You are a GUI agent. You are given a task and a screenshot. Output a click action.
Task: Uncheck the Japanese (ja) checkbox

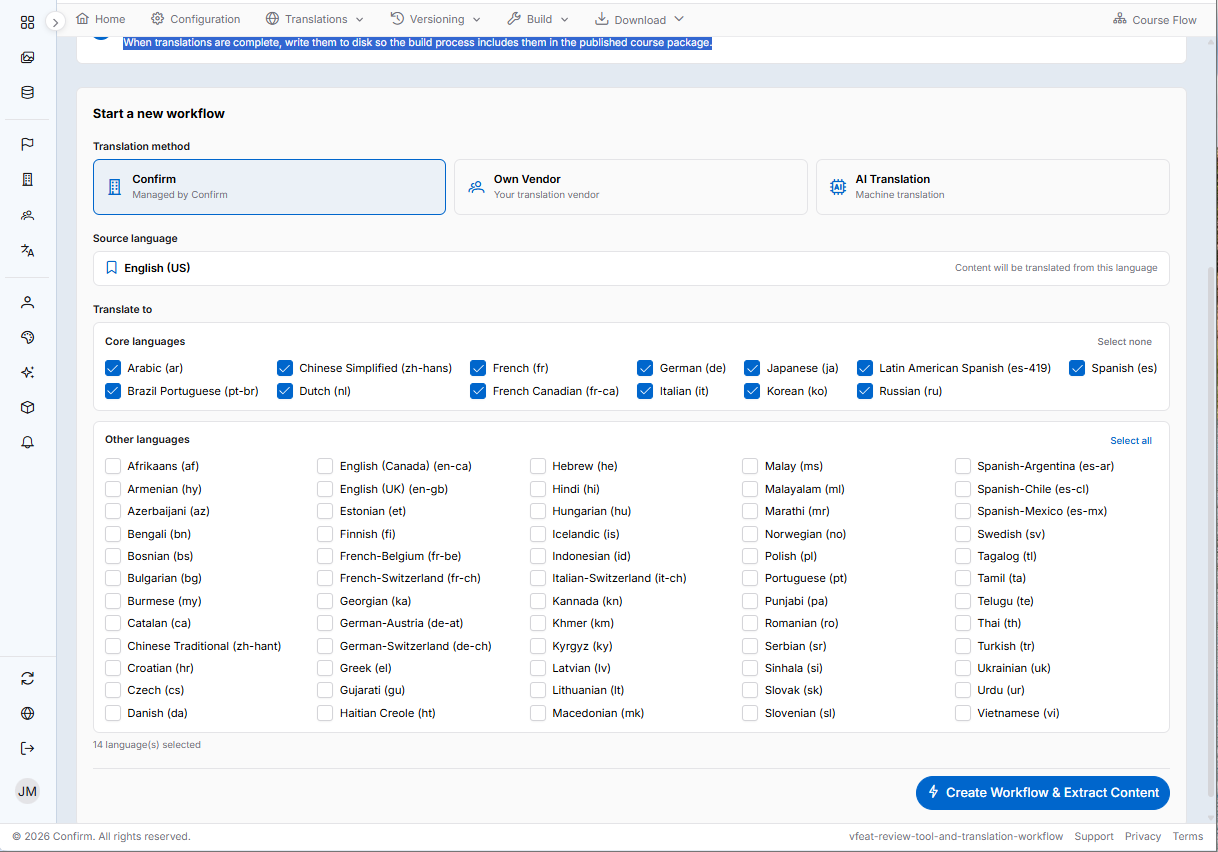click(752, 368)
